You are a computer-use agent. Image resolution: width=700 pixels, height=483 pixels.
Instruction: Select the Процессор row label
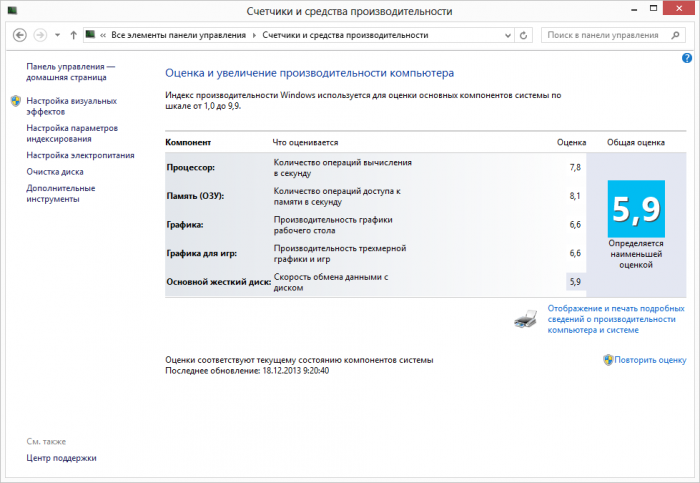191,167
